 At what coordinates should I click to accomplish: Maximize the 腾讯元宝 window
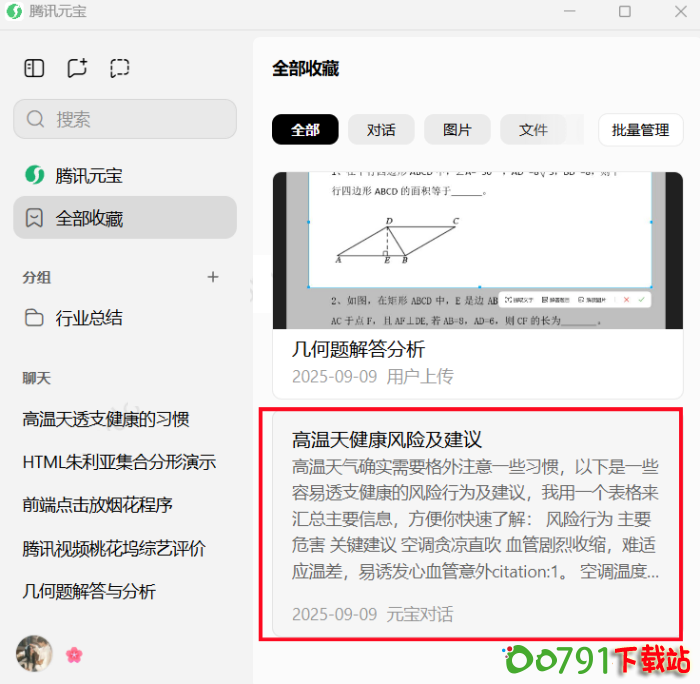[625, 11]
